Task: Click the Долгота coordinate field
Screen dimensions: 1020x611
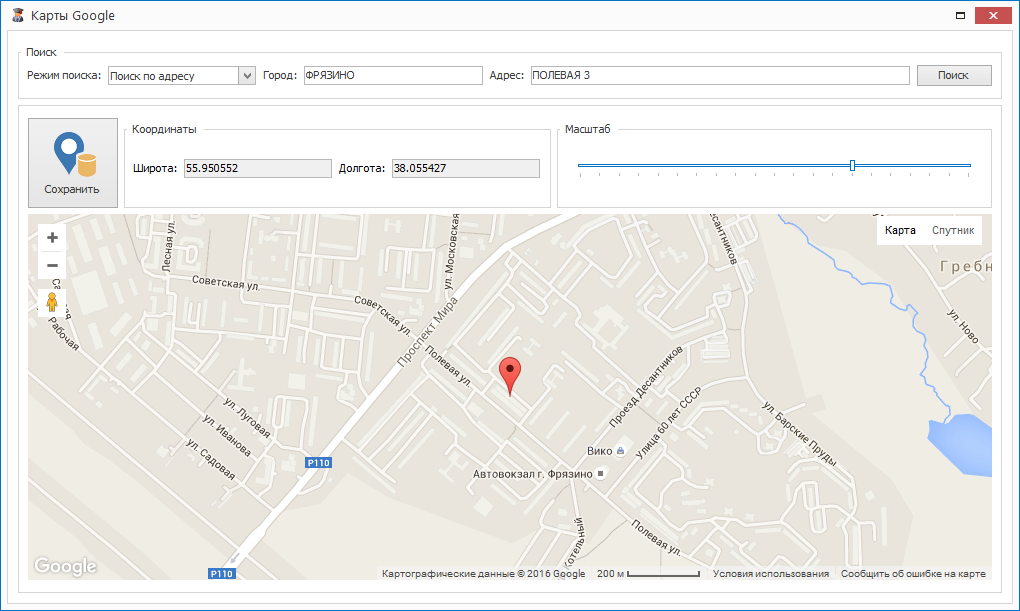Action: 465,169
